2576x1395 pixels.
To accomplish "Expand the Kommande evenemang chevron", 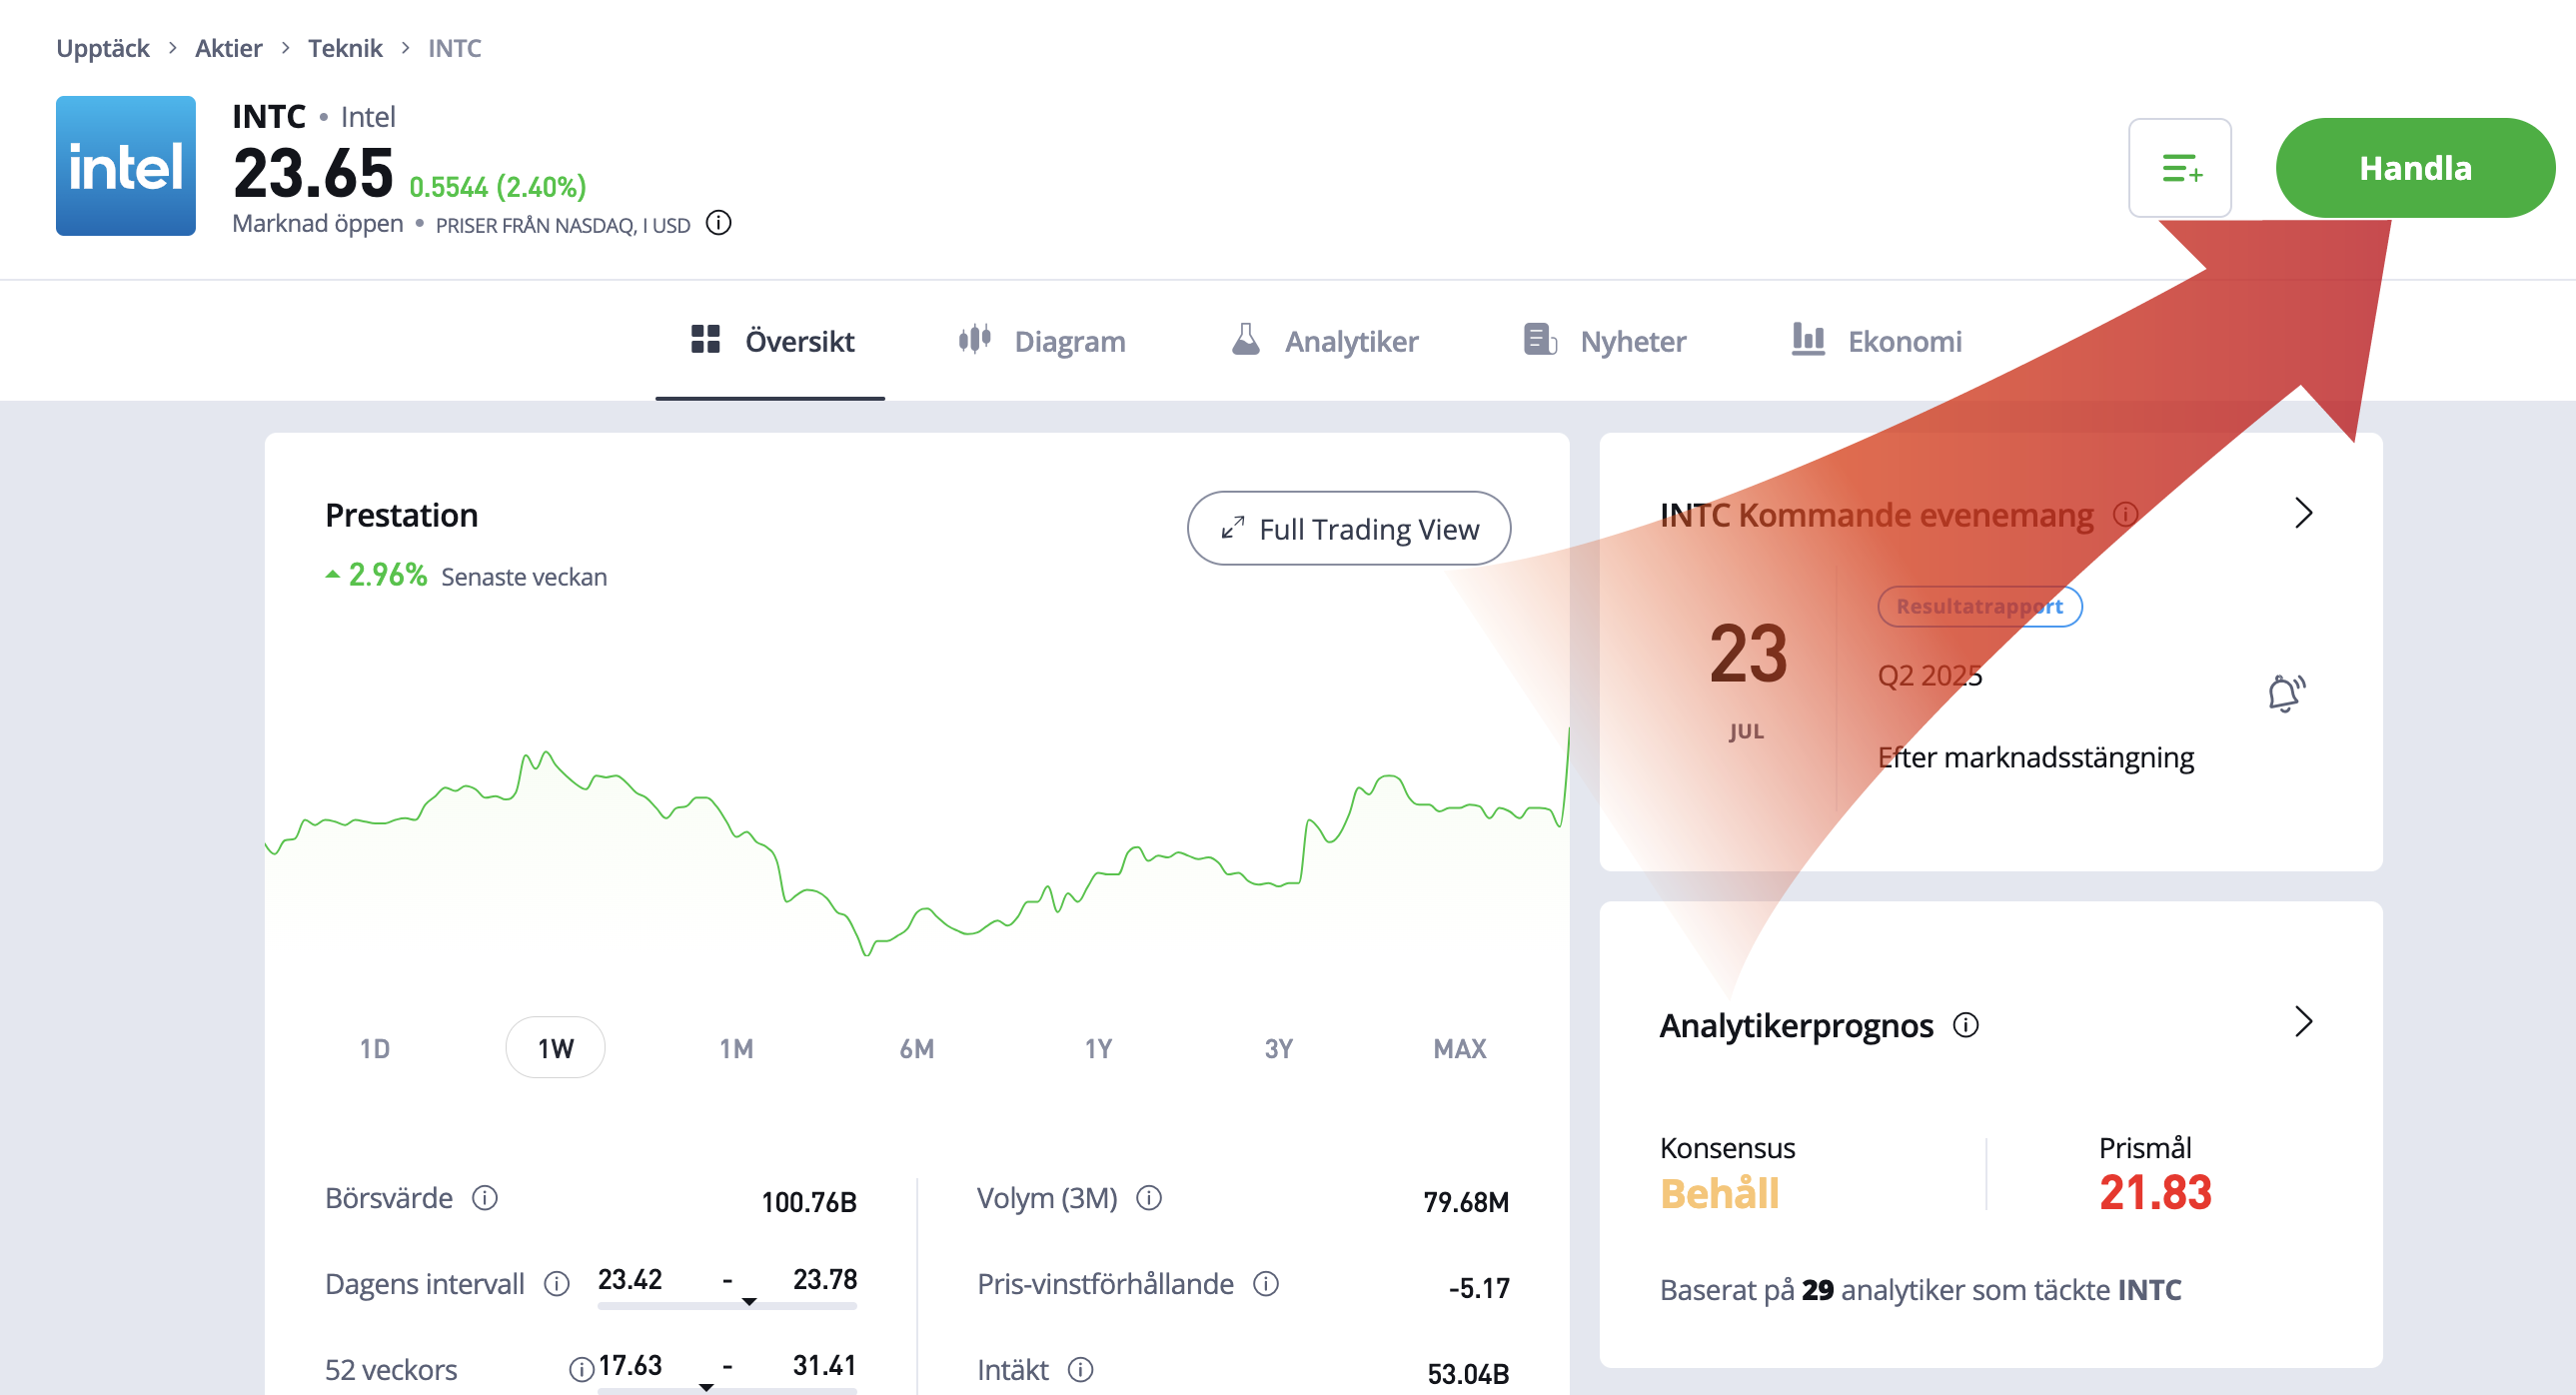I will pos(2303,513).
